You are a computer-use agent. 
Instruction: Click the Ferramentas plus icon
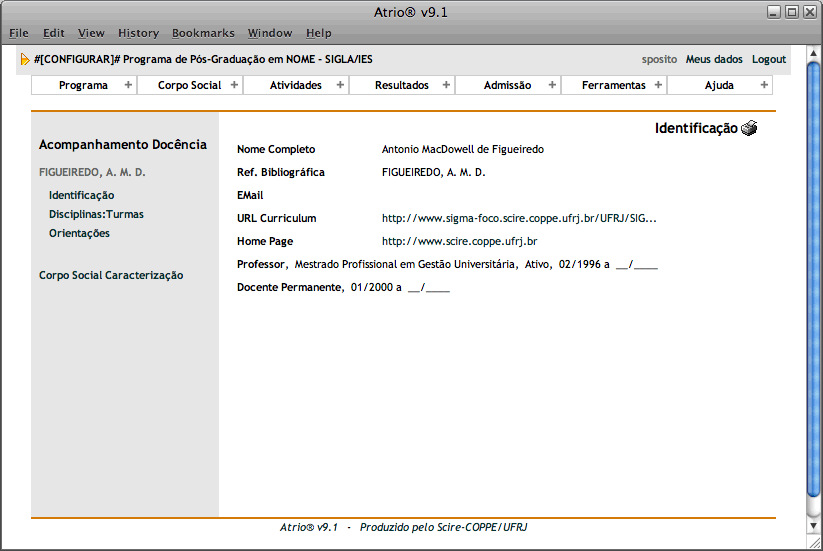pos(658,85)
